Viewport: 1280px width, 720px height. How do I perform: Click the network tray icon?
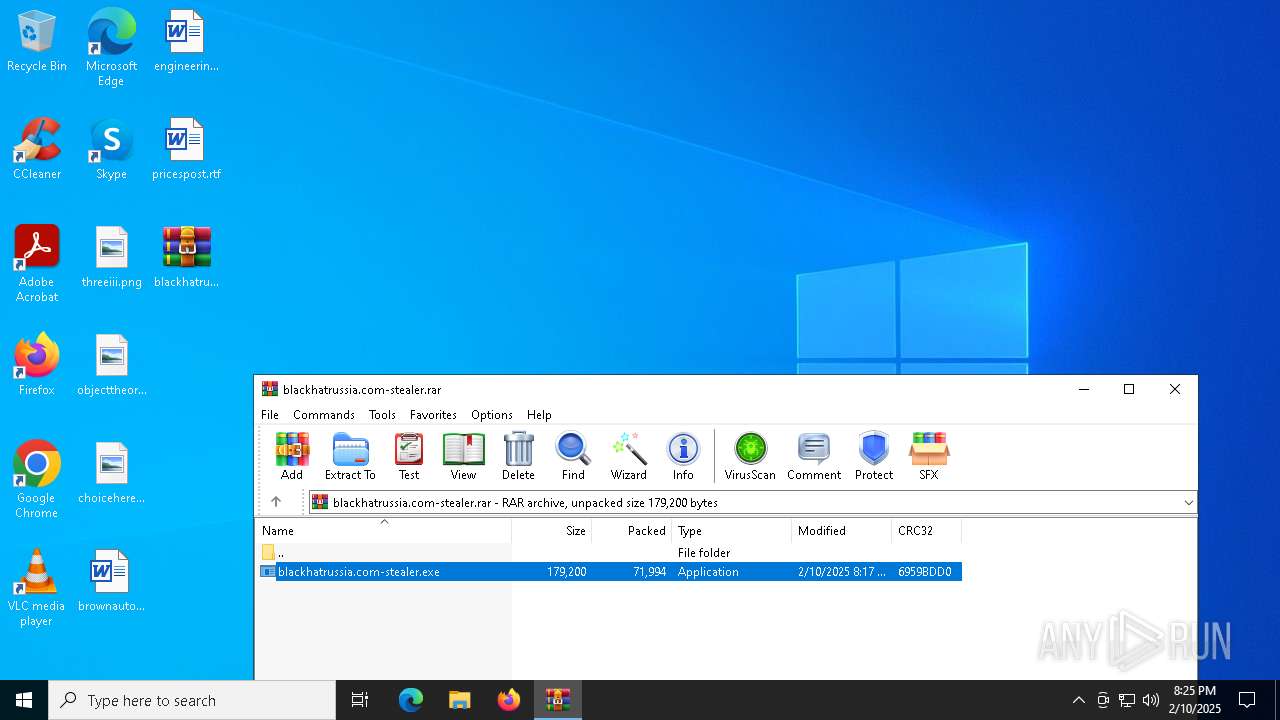pos(1127,700)
